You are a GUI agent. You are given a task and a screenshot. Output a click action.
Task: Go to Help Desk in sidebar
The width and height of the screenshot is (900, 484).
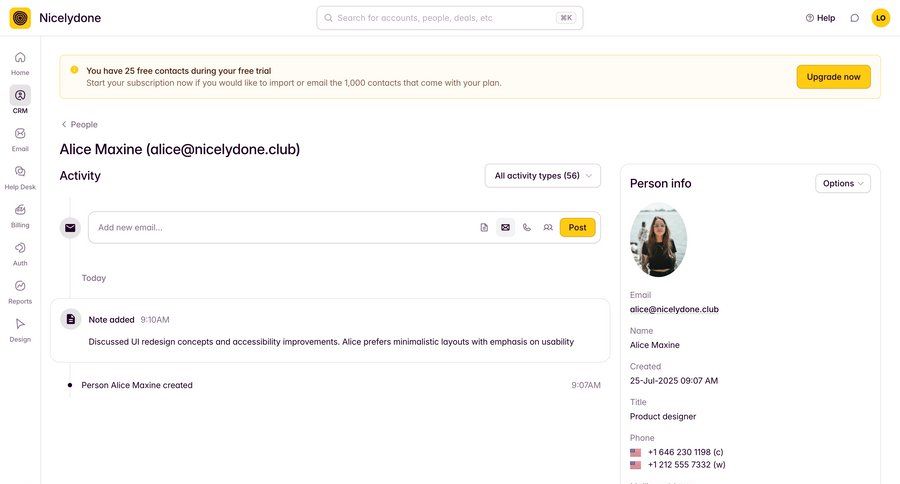20,177
